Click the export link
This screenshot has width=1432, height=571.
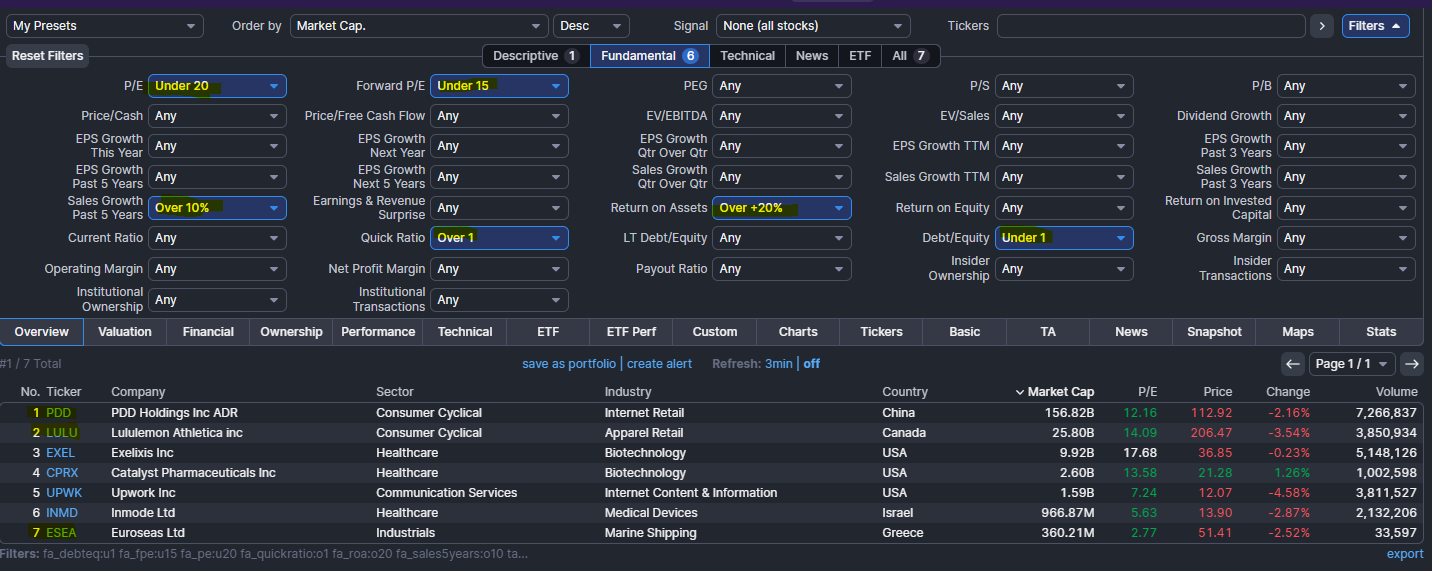(x=1405, y=554)
